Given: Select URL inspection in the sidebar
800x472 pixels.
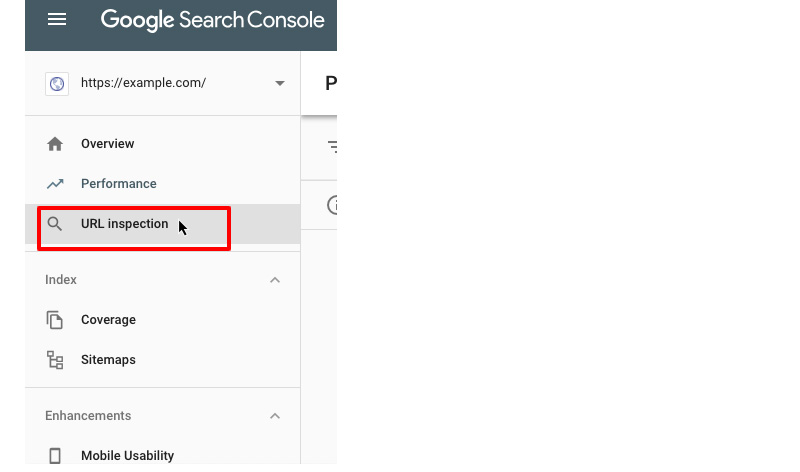Looking at the screenshot, I should [x=124, y=224].
